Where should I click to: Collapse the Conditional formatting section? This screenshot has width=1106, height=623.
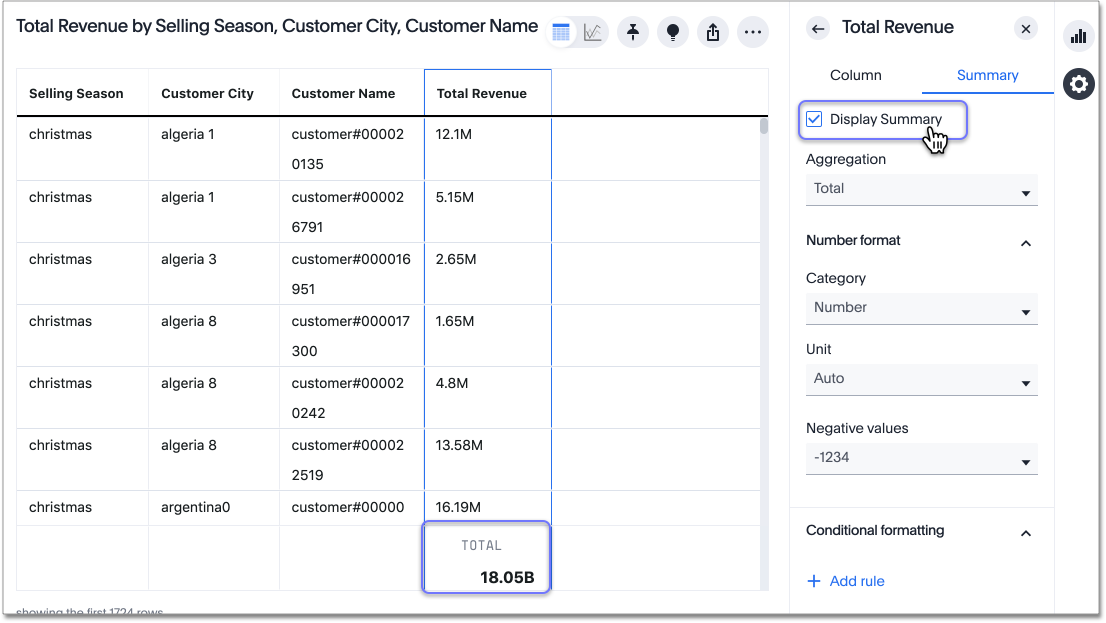tap(1025, 532)
